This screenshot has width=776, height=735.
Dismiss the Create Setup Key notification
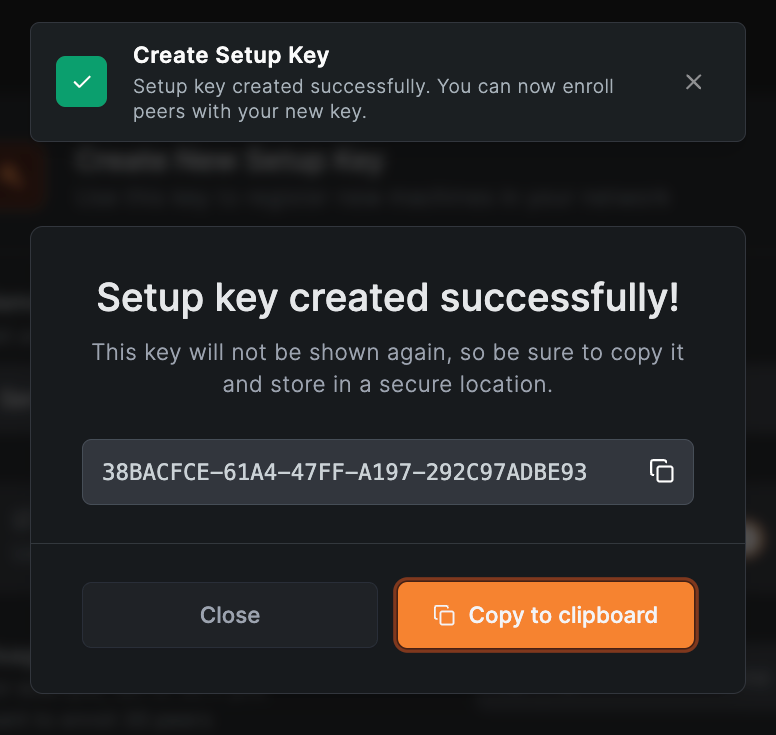693,82
